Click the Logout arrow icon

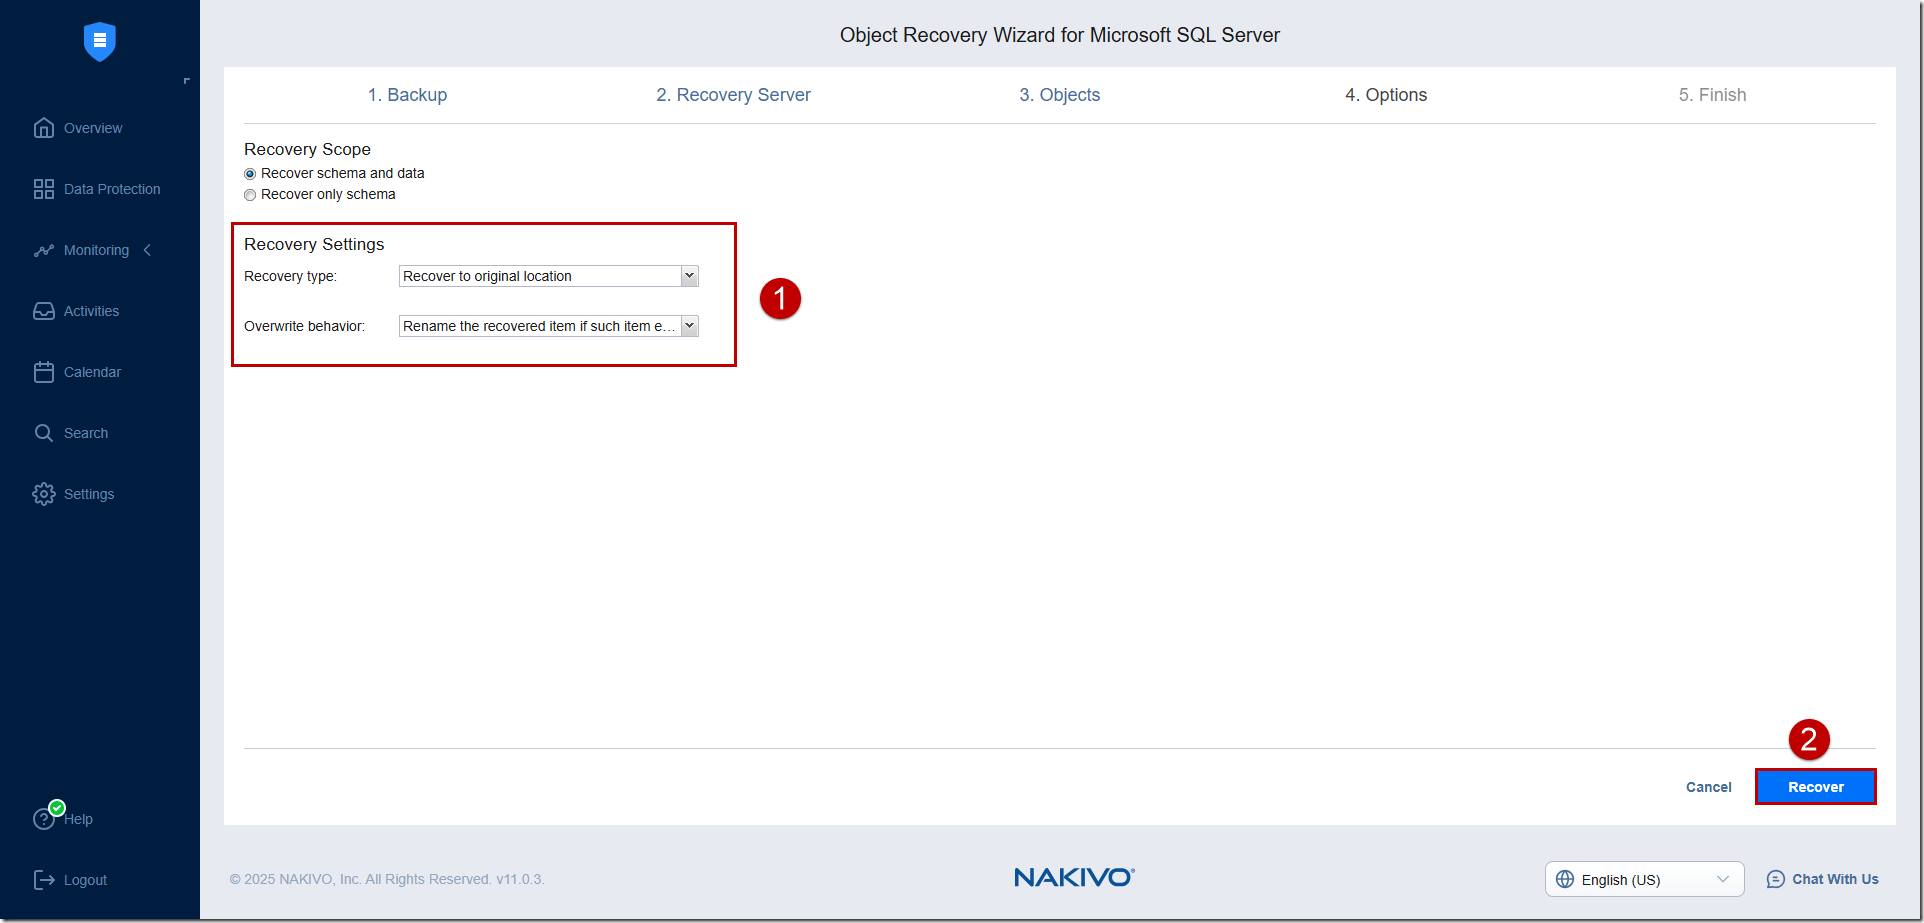pos(44,880)
